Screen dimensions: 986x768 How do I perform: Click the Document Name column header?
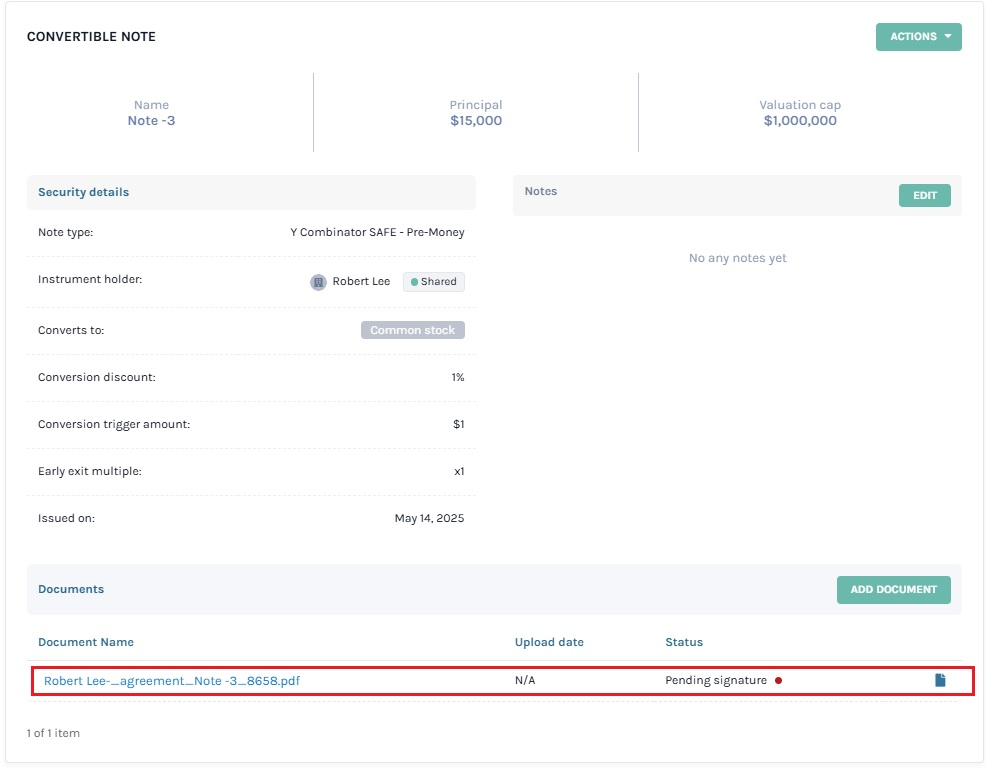[x=86, y=642]
